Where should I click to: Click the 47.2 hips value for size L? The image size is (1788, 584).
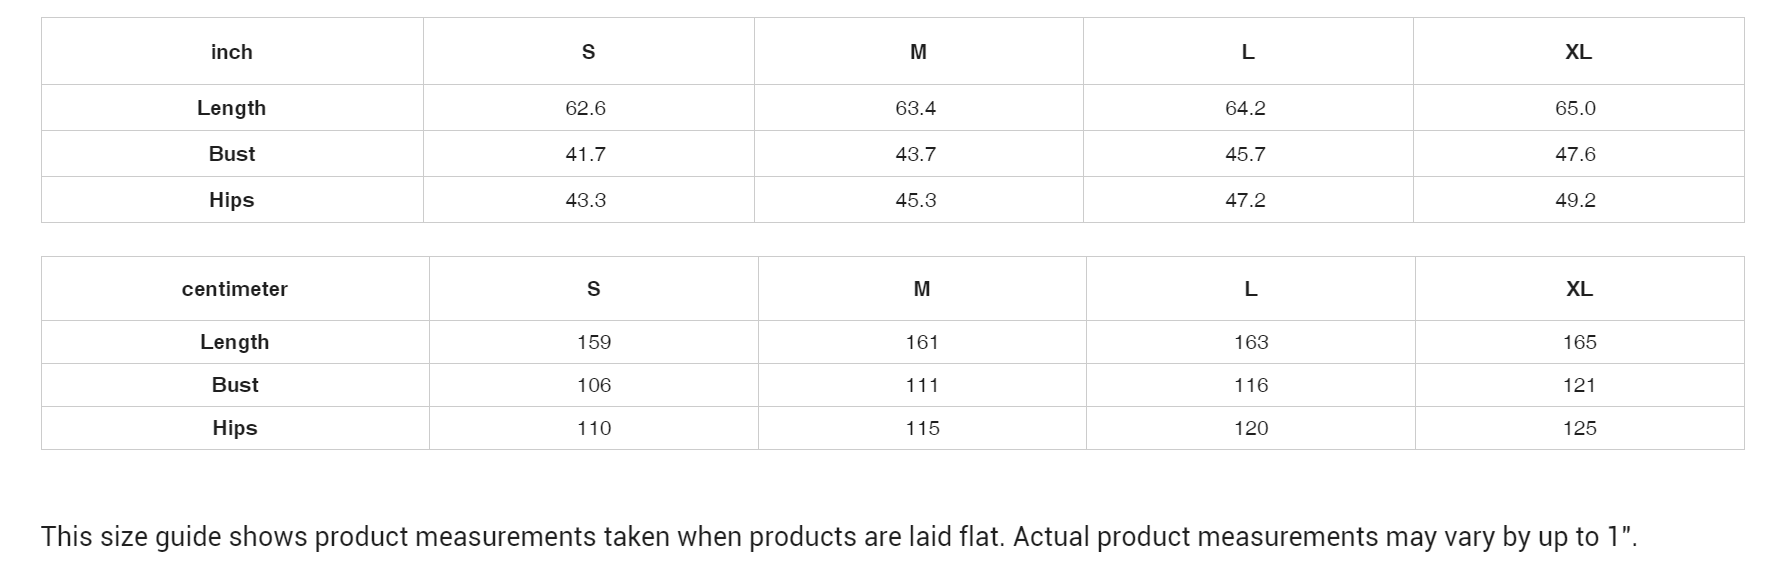[1246, 200]
